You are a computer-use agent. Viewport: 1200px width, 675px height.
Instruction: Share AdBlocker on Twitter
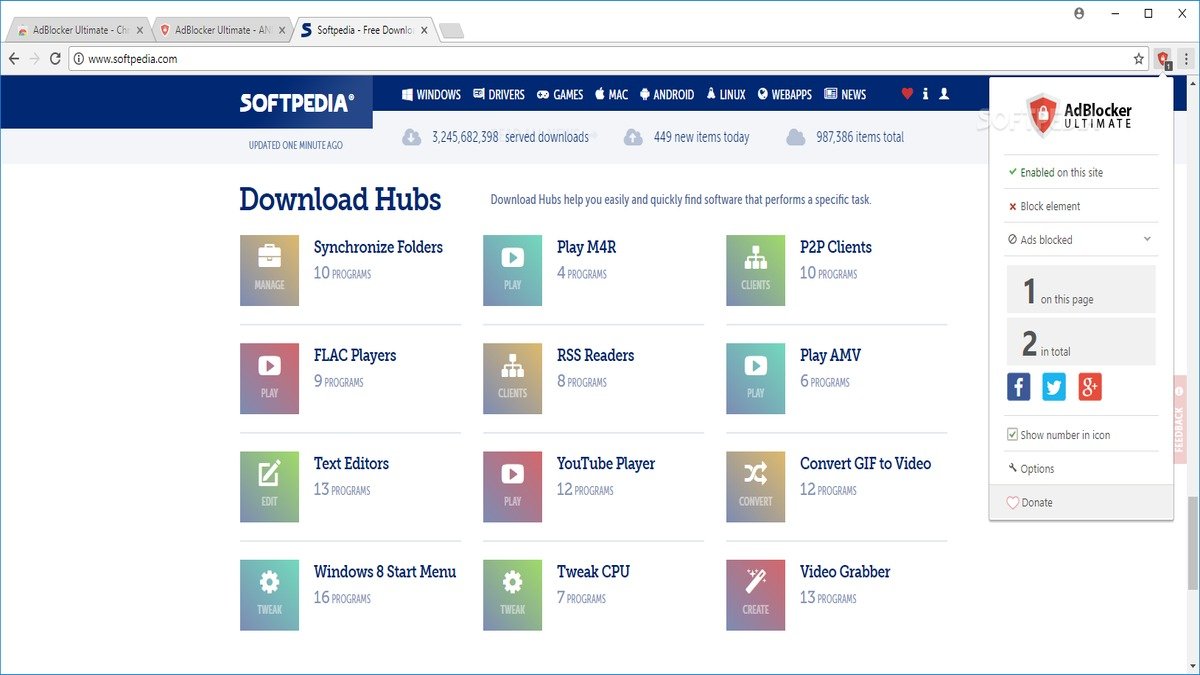click(1054, 387)
